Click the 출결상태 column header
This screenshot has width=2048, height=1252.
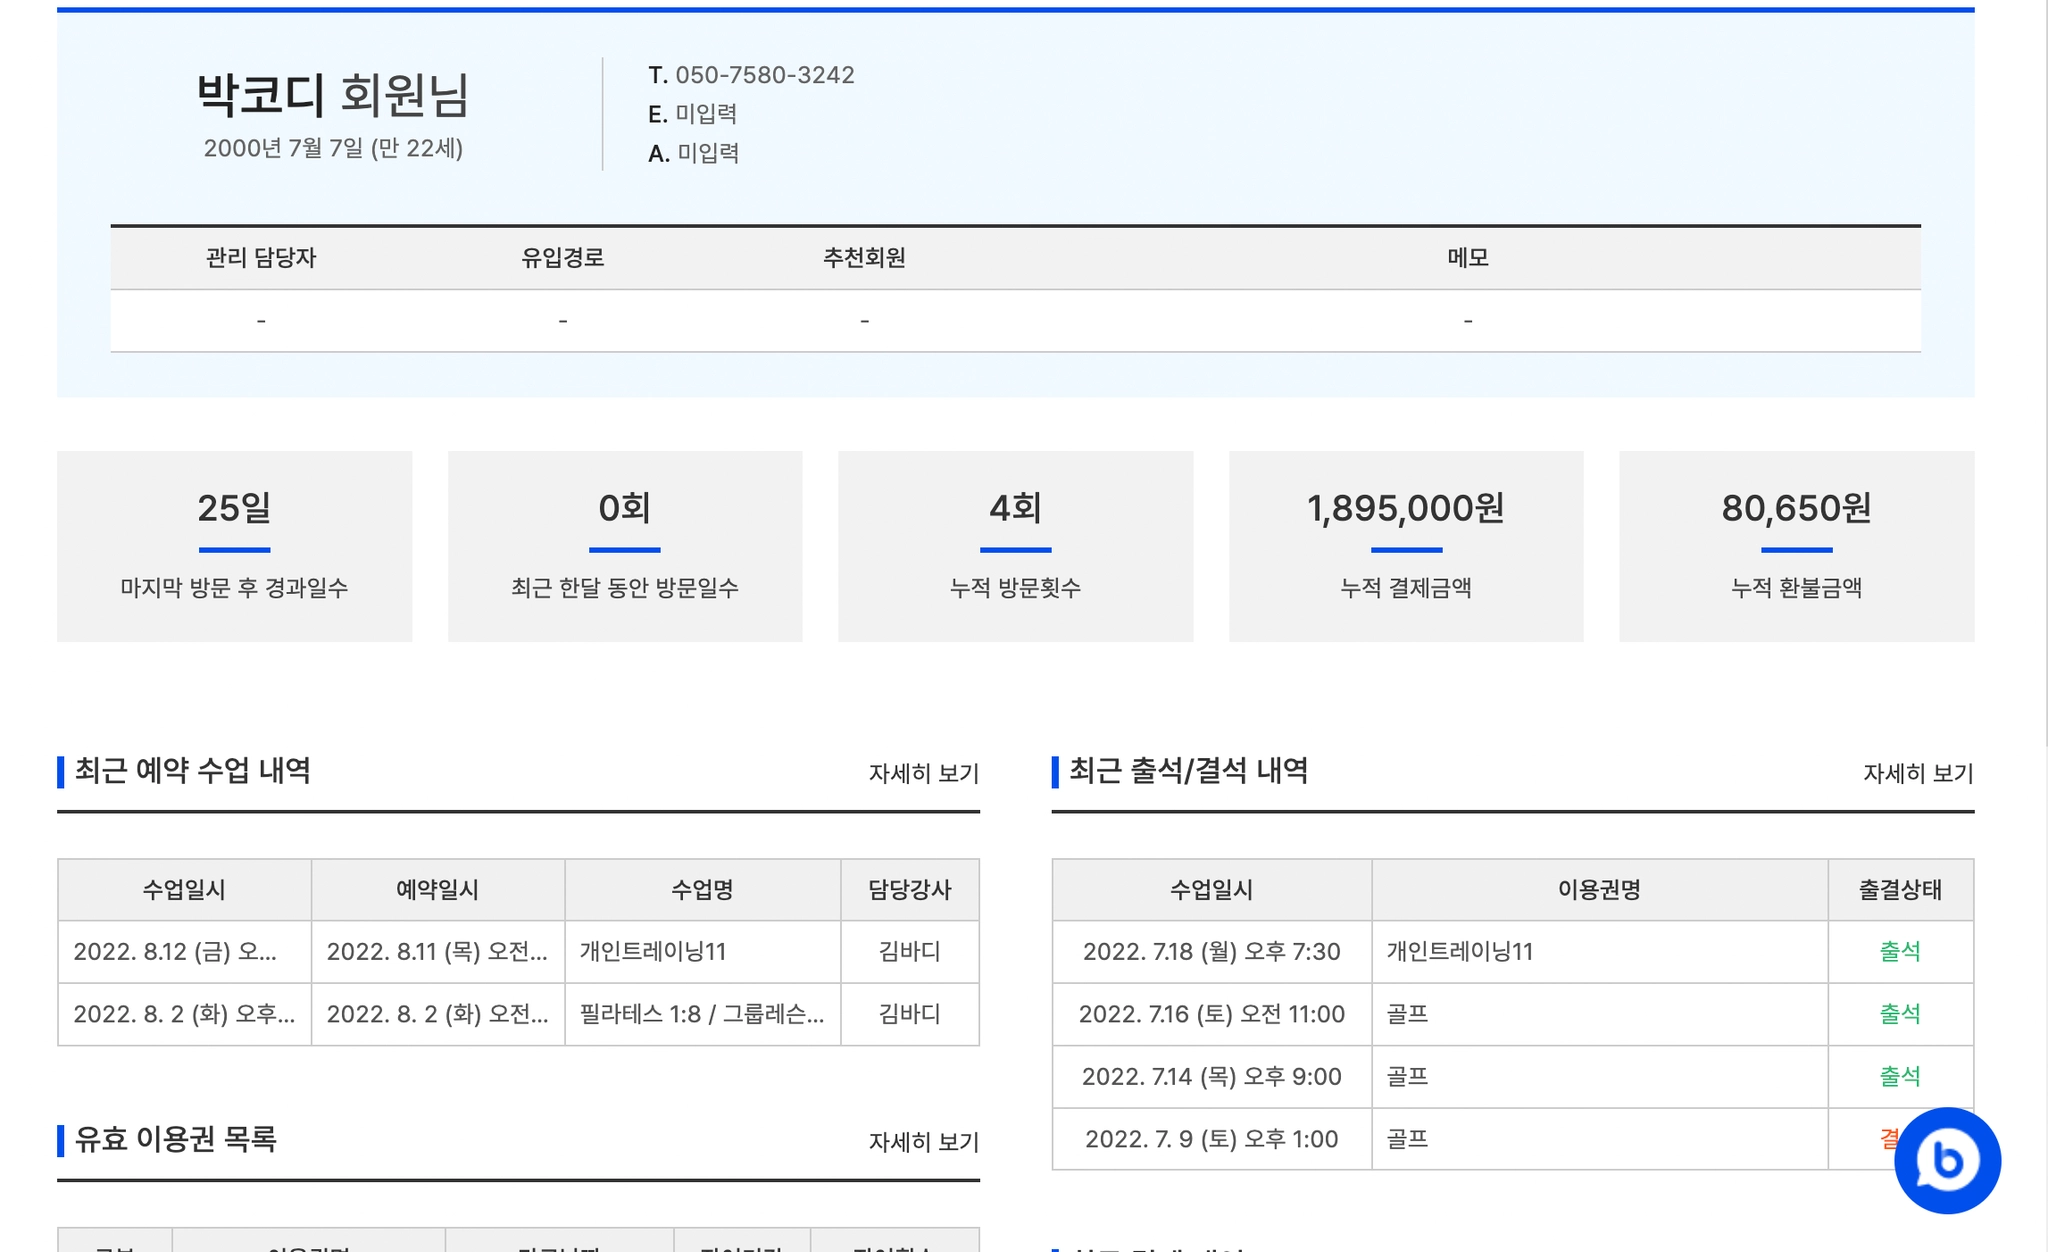pos(1899,889)
